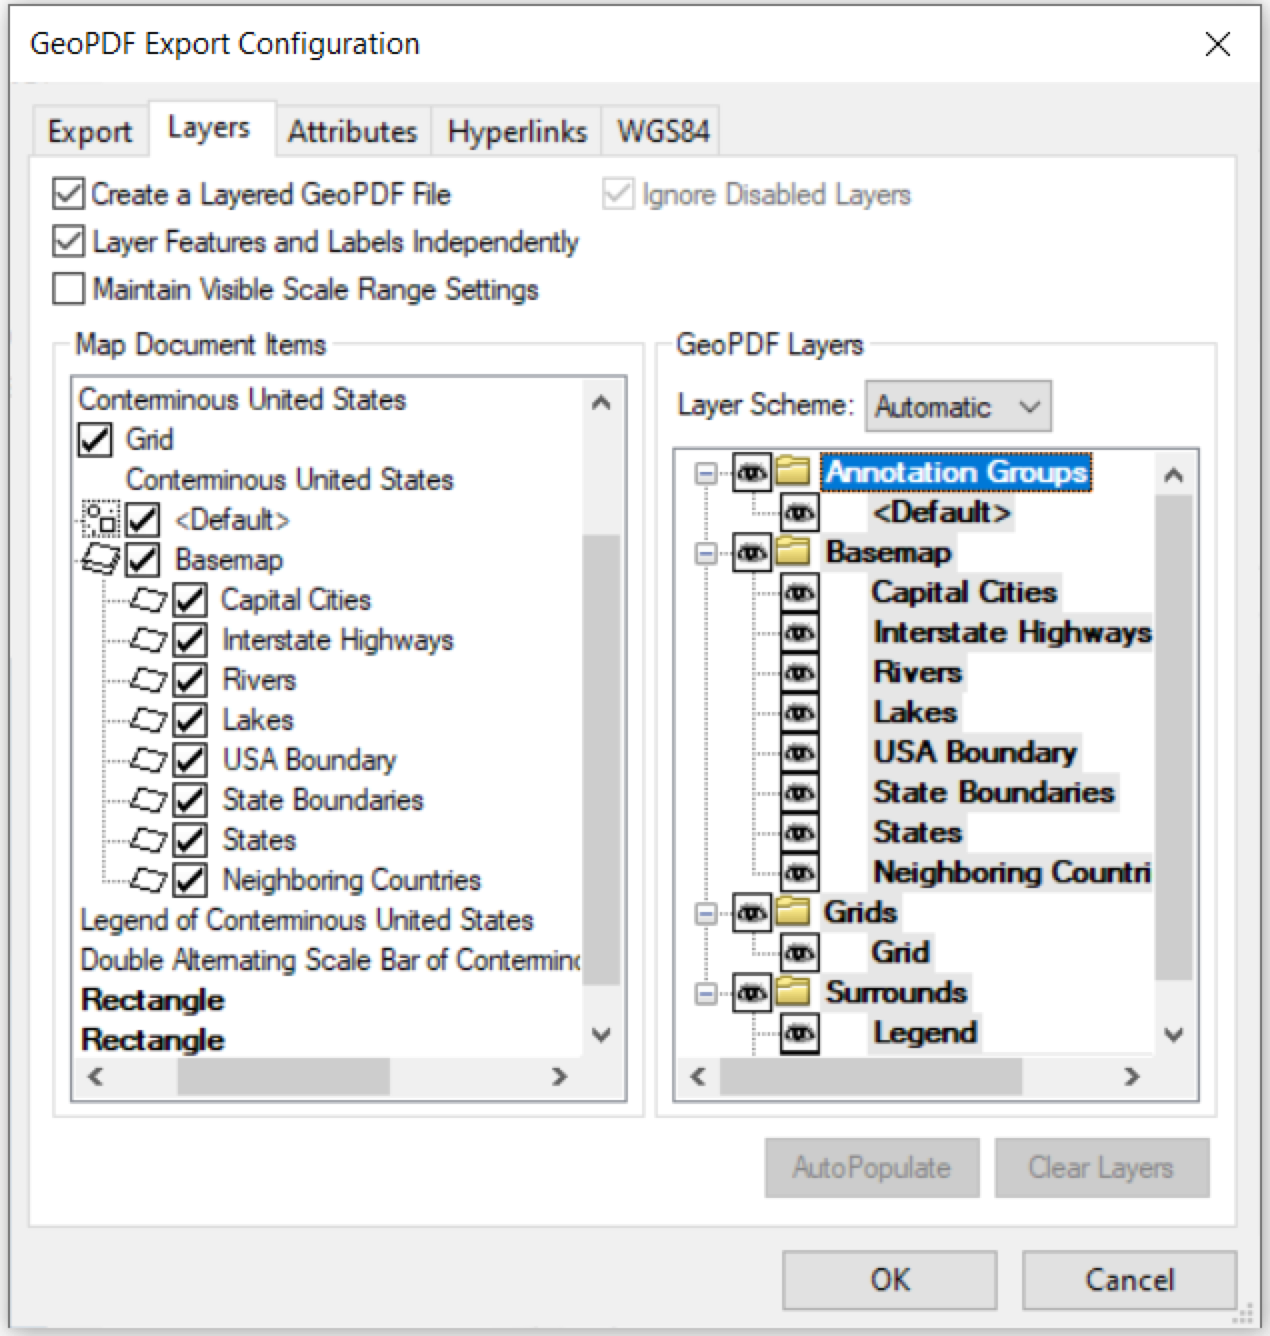Screen dimensions: 1270x1336
Task: Toggle eye icon for States GeoPDF layer
Action: click(799, 832)
